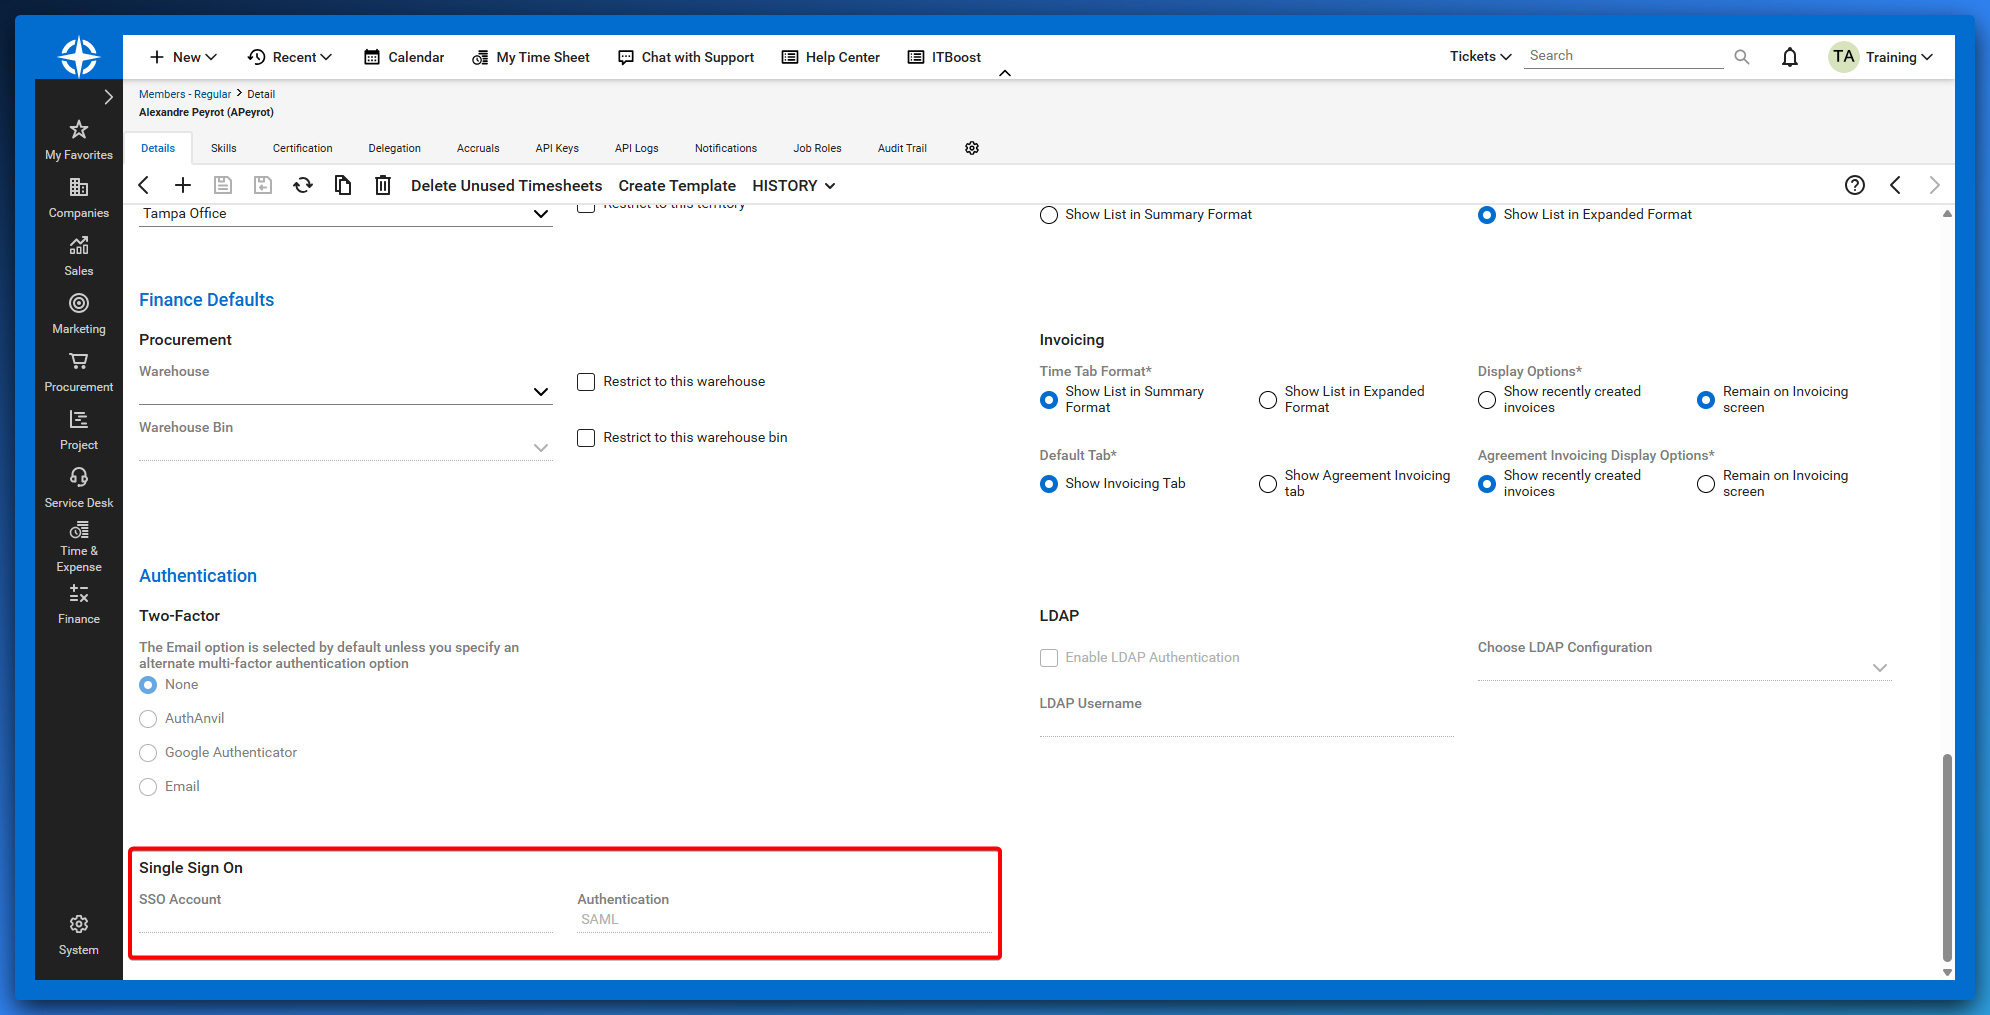1990x1015 pixels.
Task: Collapse the top navigation caret
Action: point(1005,73)
